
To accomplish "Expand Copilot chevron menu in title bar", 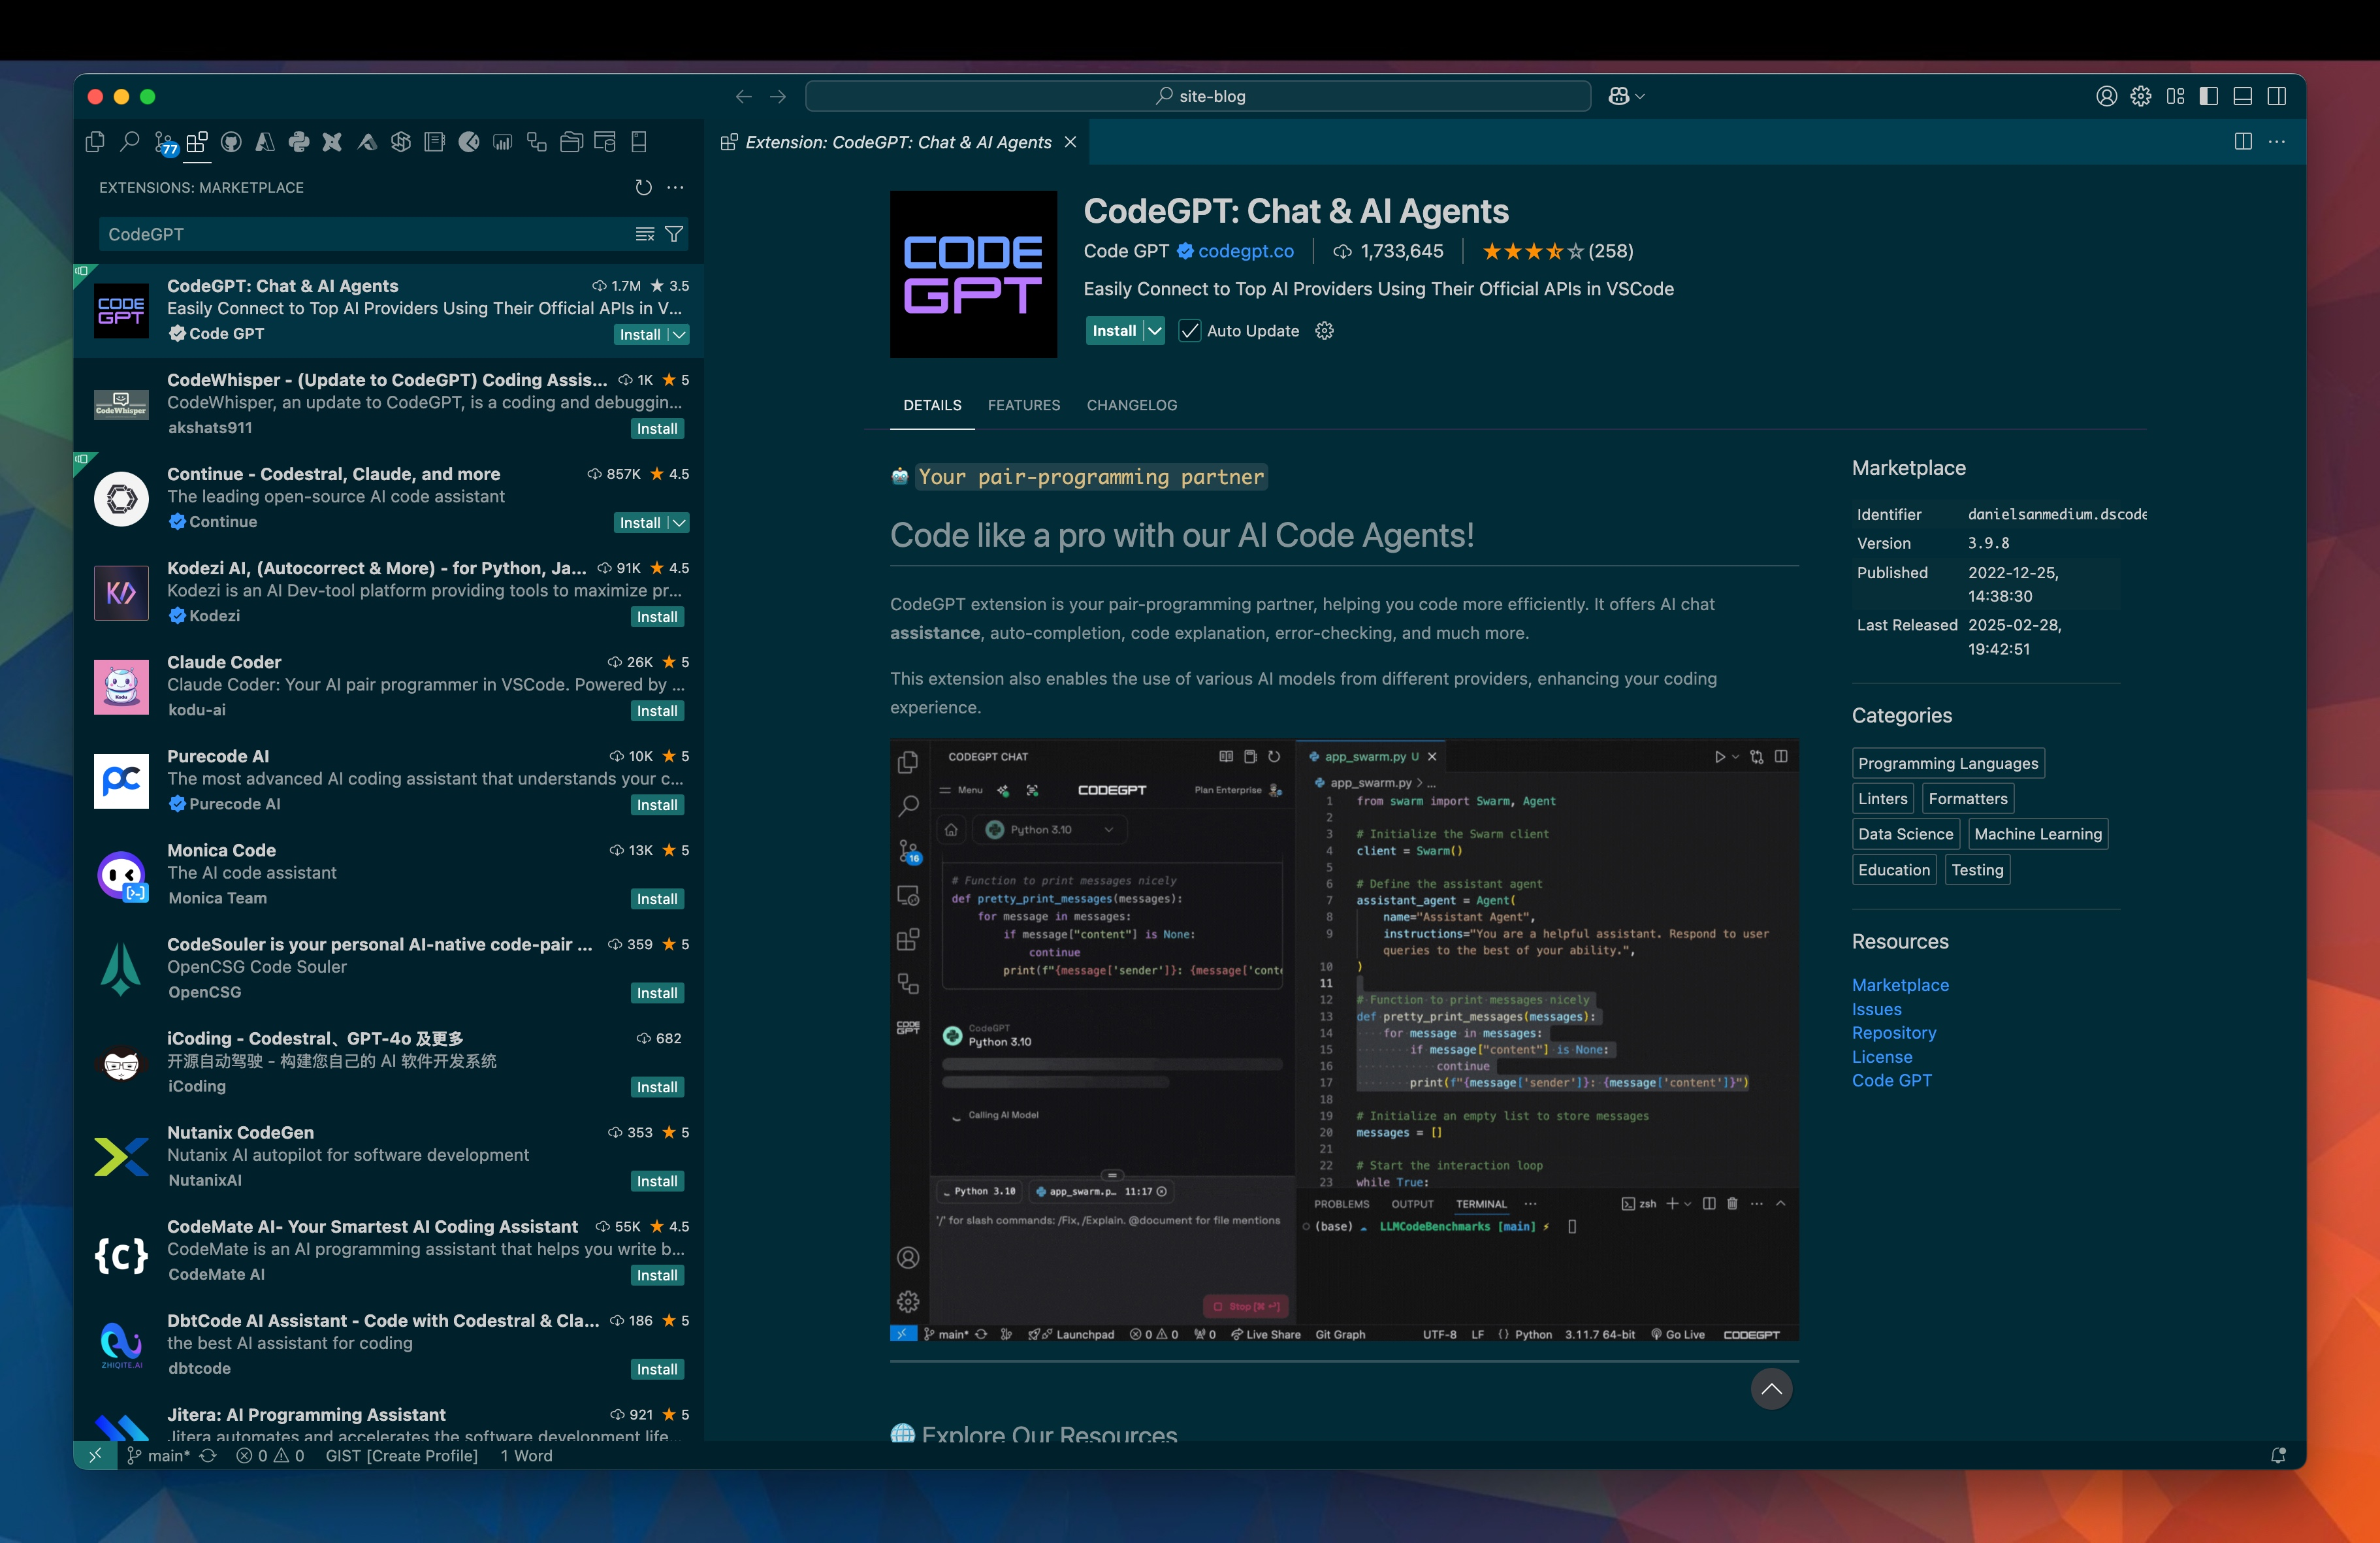I will (1640, 96).
